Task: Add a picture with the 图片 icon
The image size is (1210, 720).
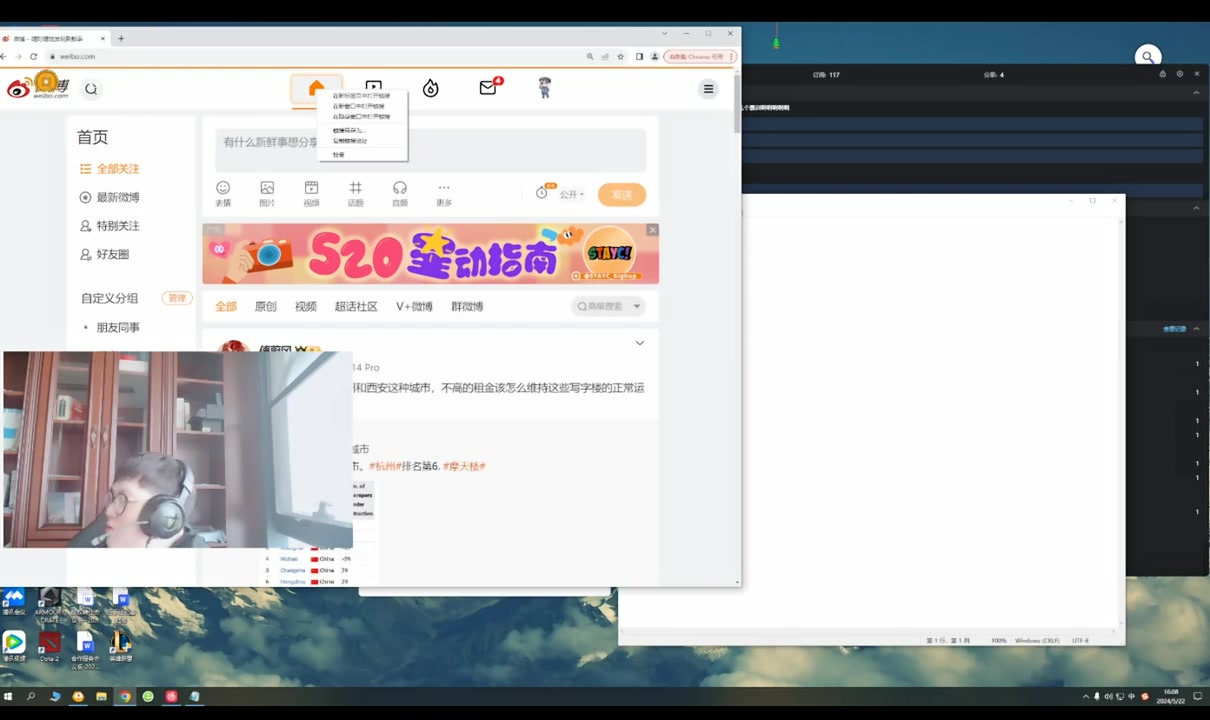Action: pos(267,194)
